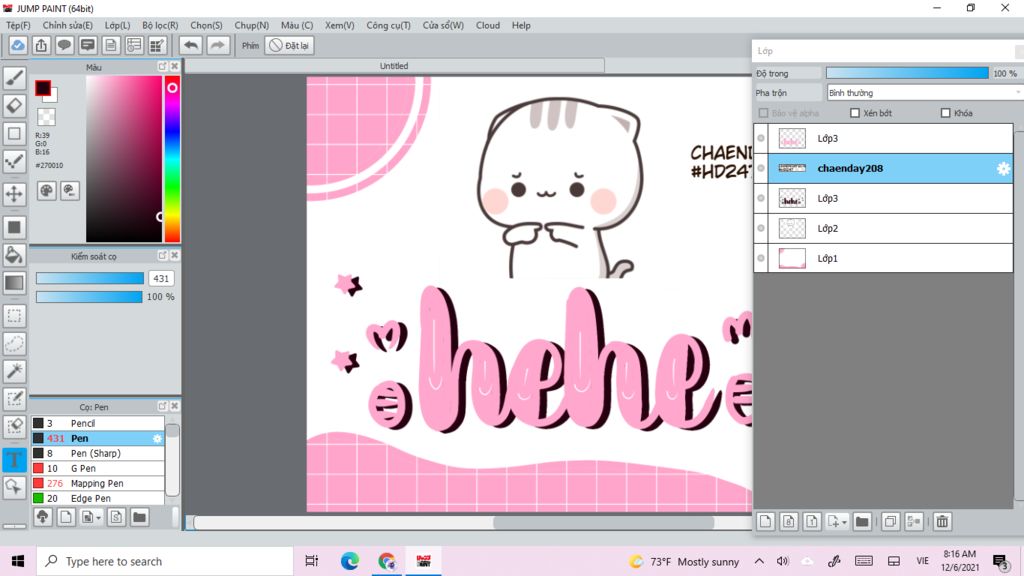1024x576 pixels.
Task: Redo the action
Action: 217,45
